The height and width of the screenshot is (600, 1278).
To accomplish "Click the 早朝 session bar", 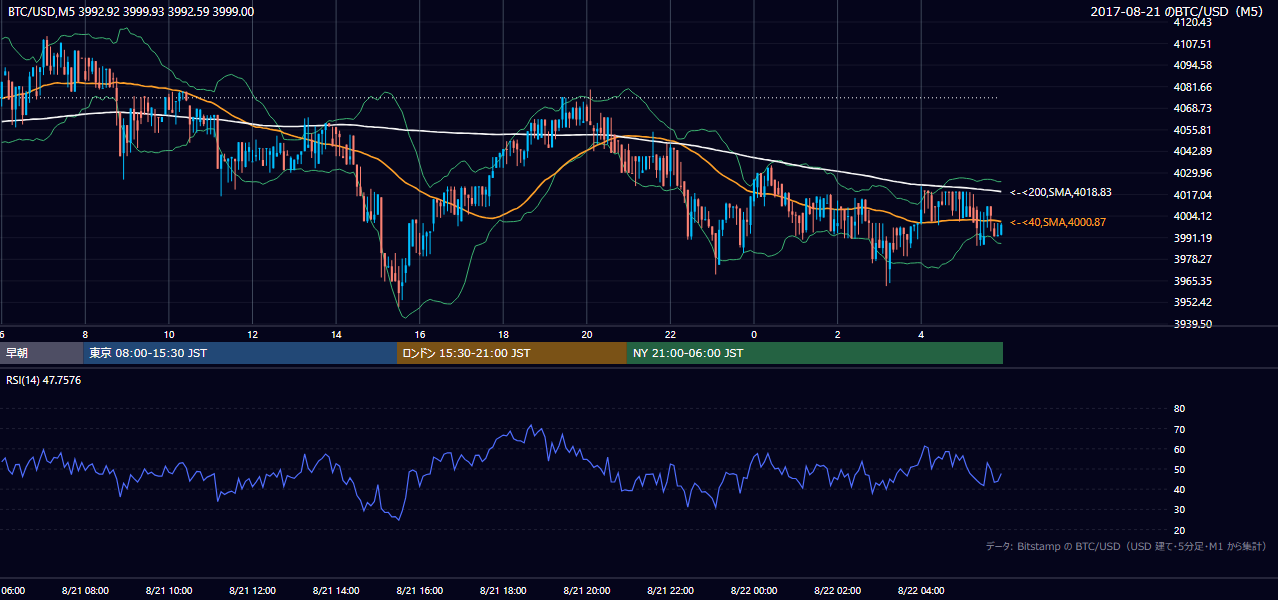I will (x=41, y=353).
